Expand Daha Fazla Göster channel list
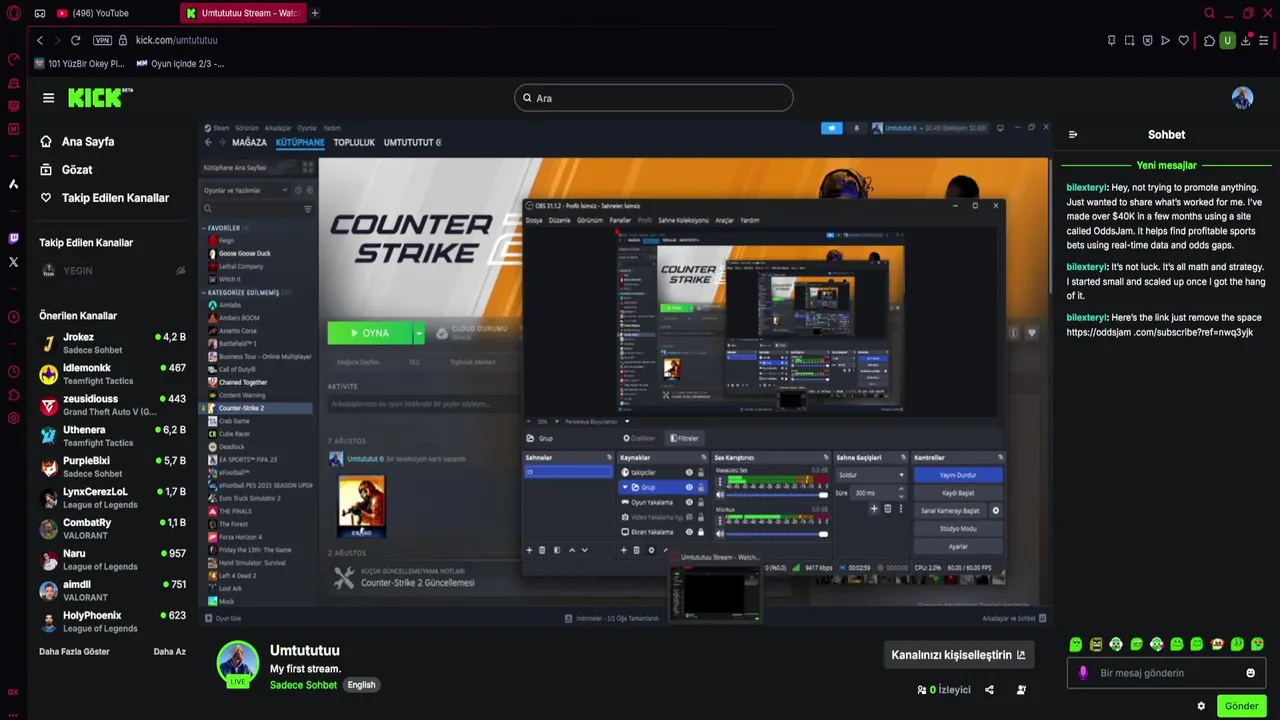The width and height of the screenshot is (1280, 720). 74,651
